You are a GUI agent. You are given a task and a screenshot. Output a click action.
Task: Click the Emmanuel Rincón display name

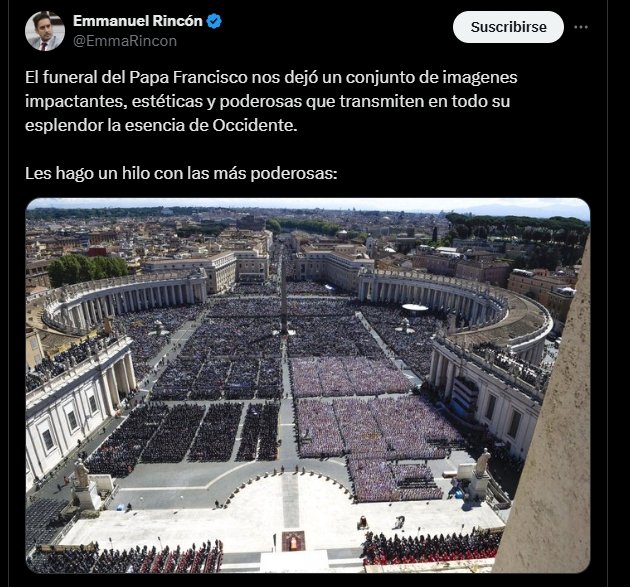[138, 21]
